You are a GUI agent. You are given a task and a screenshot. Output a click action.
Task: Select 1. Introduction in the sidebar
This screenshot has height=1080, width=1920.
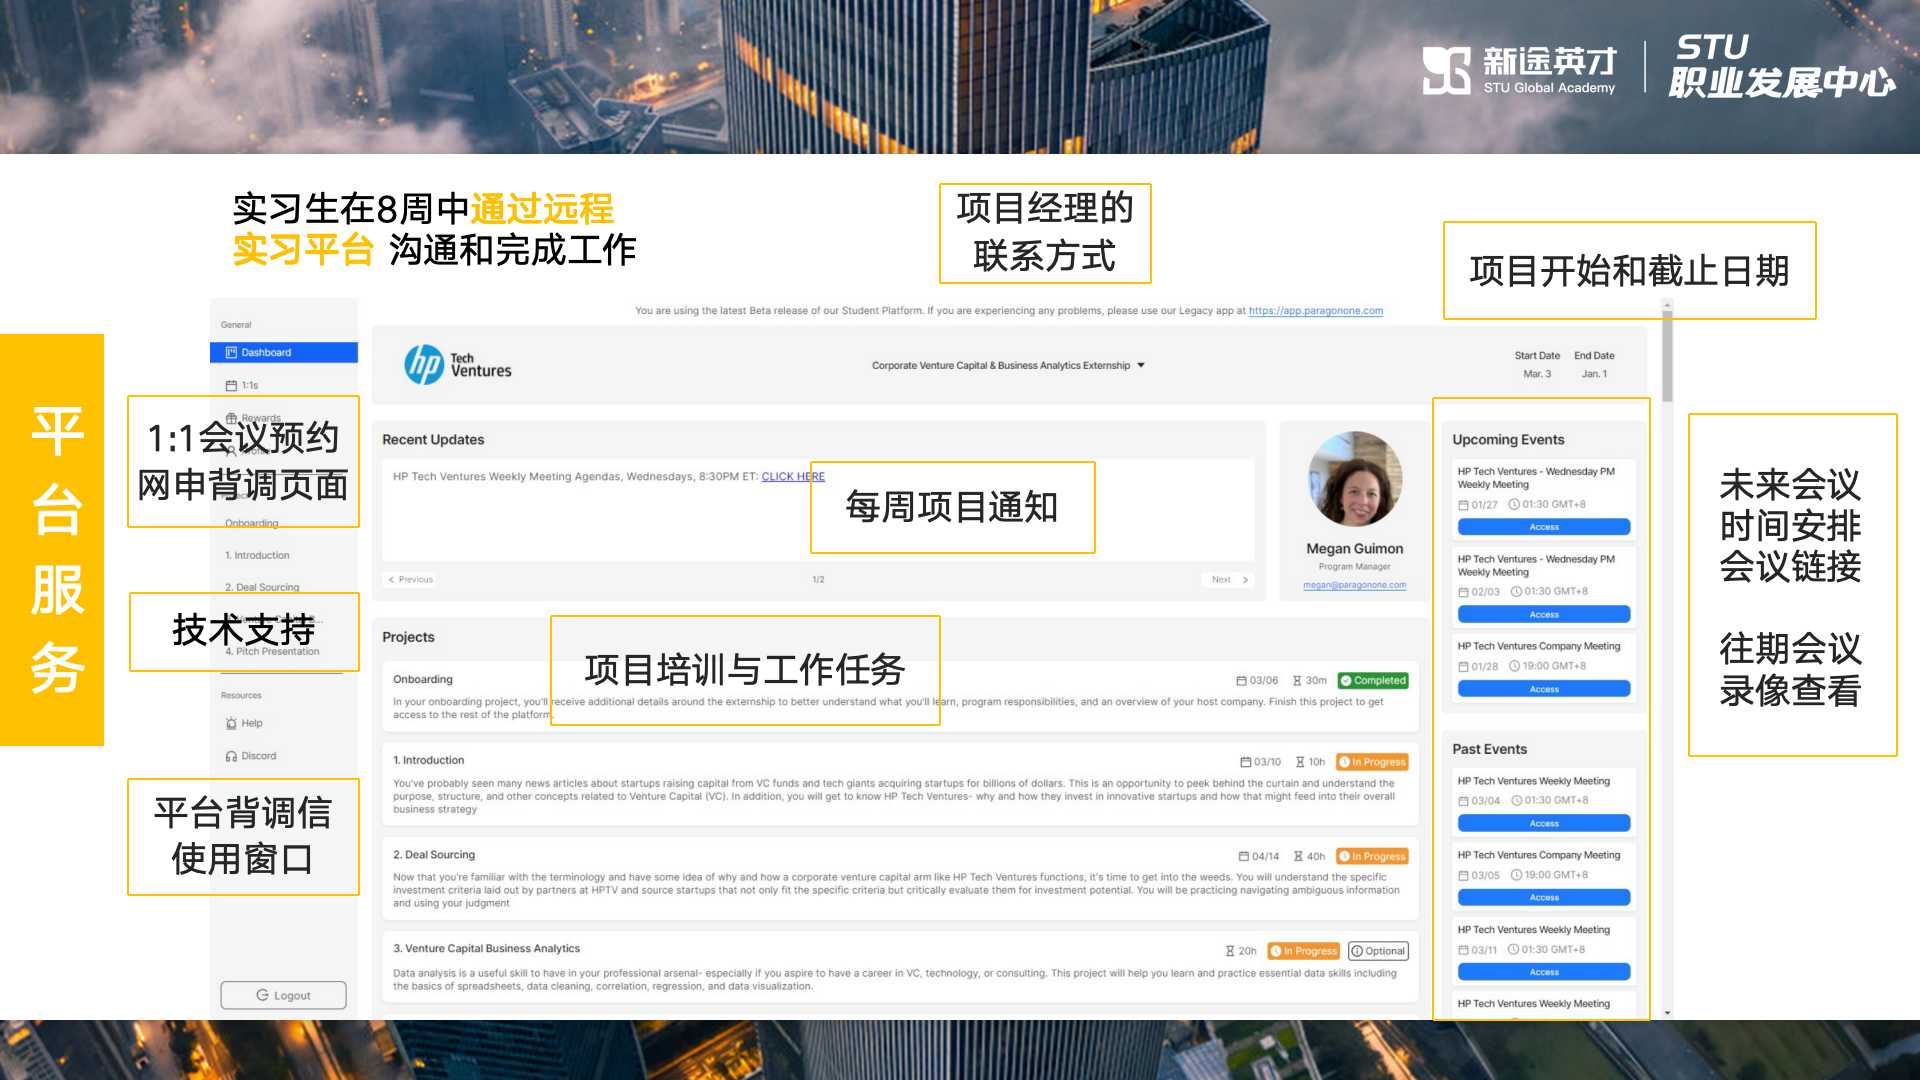pyautogui.click(x=258, y=555)
